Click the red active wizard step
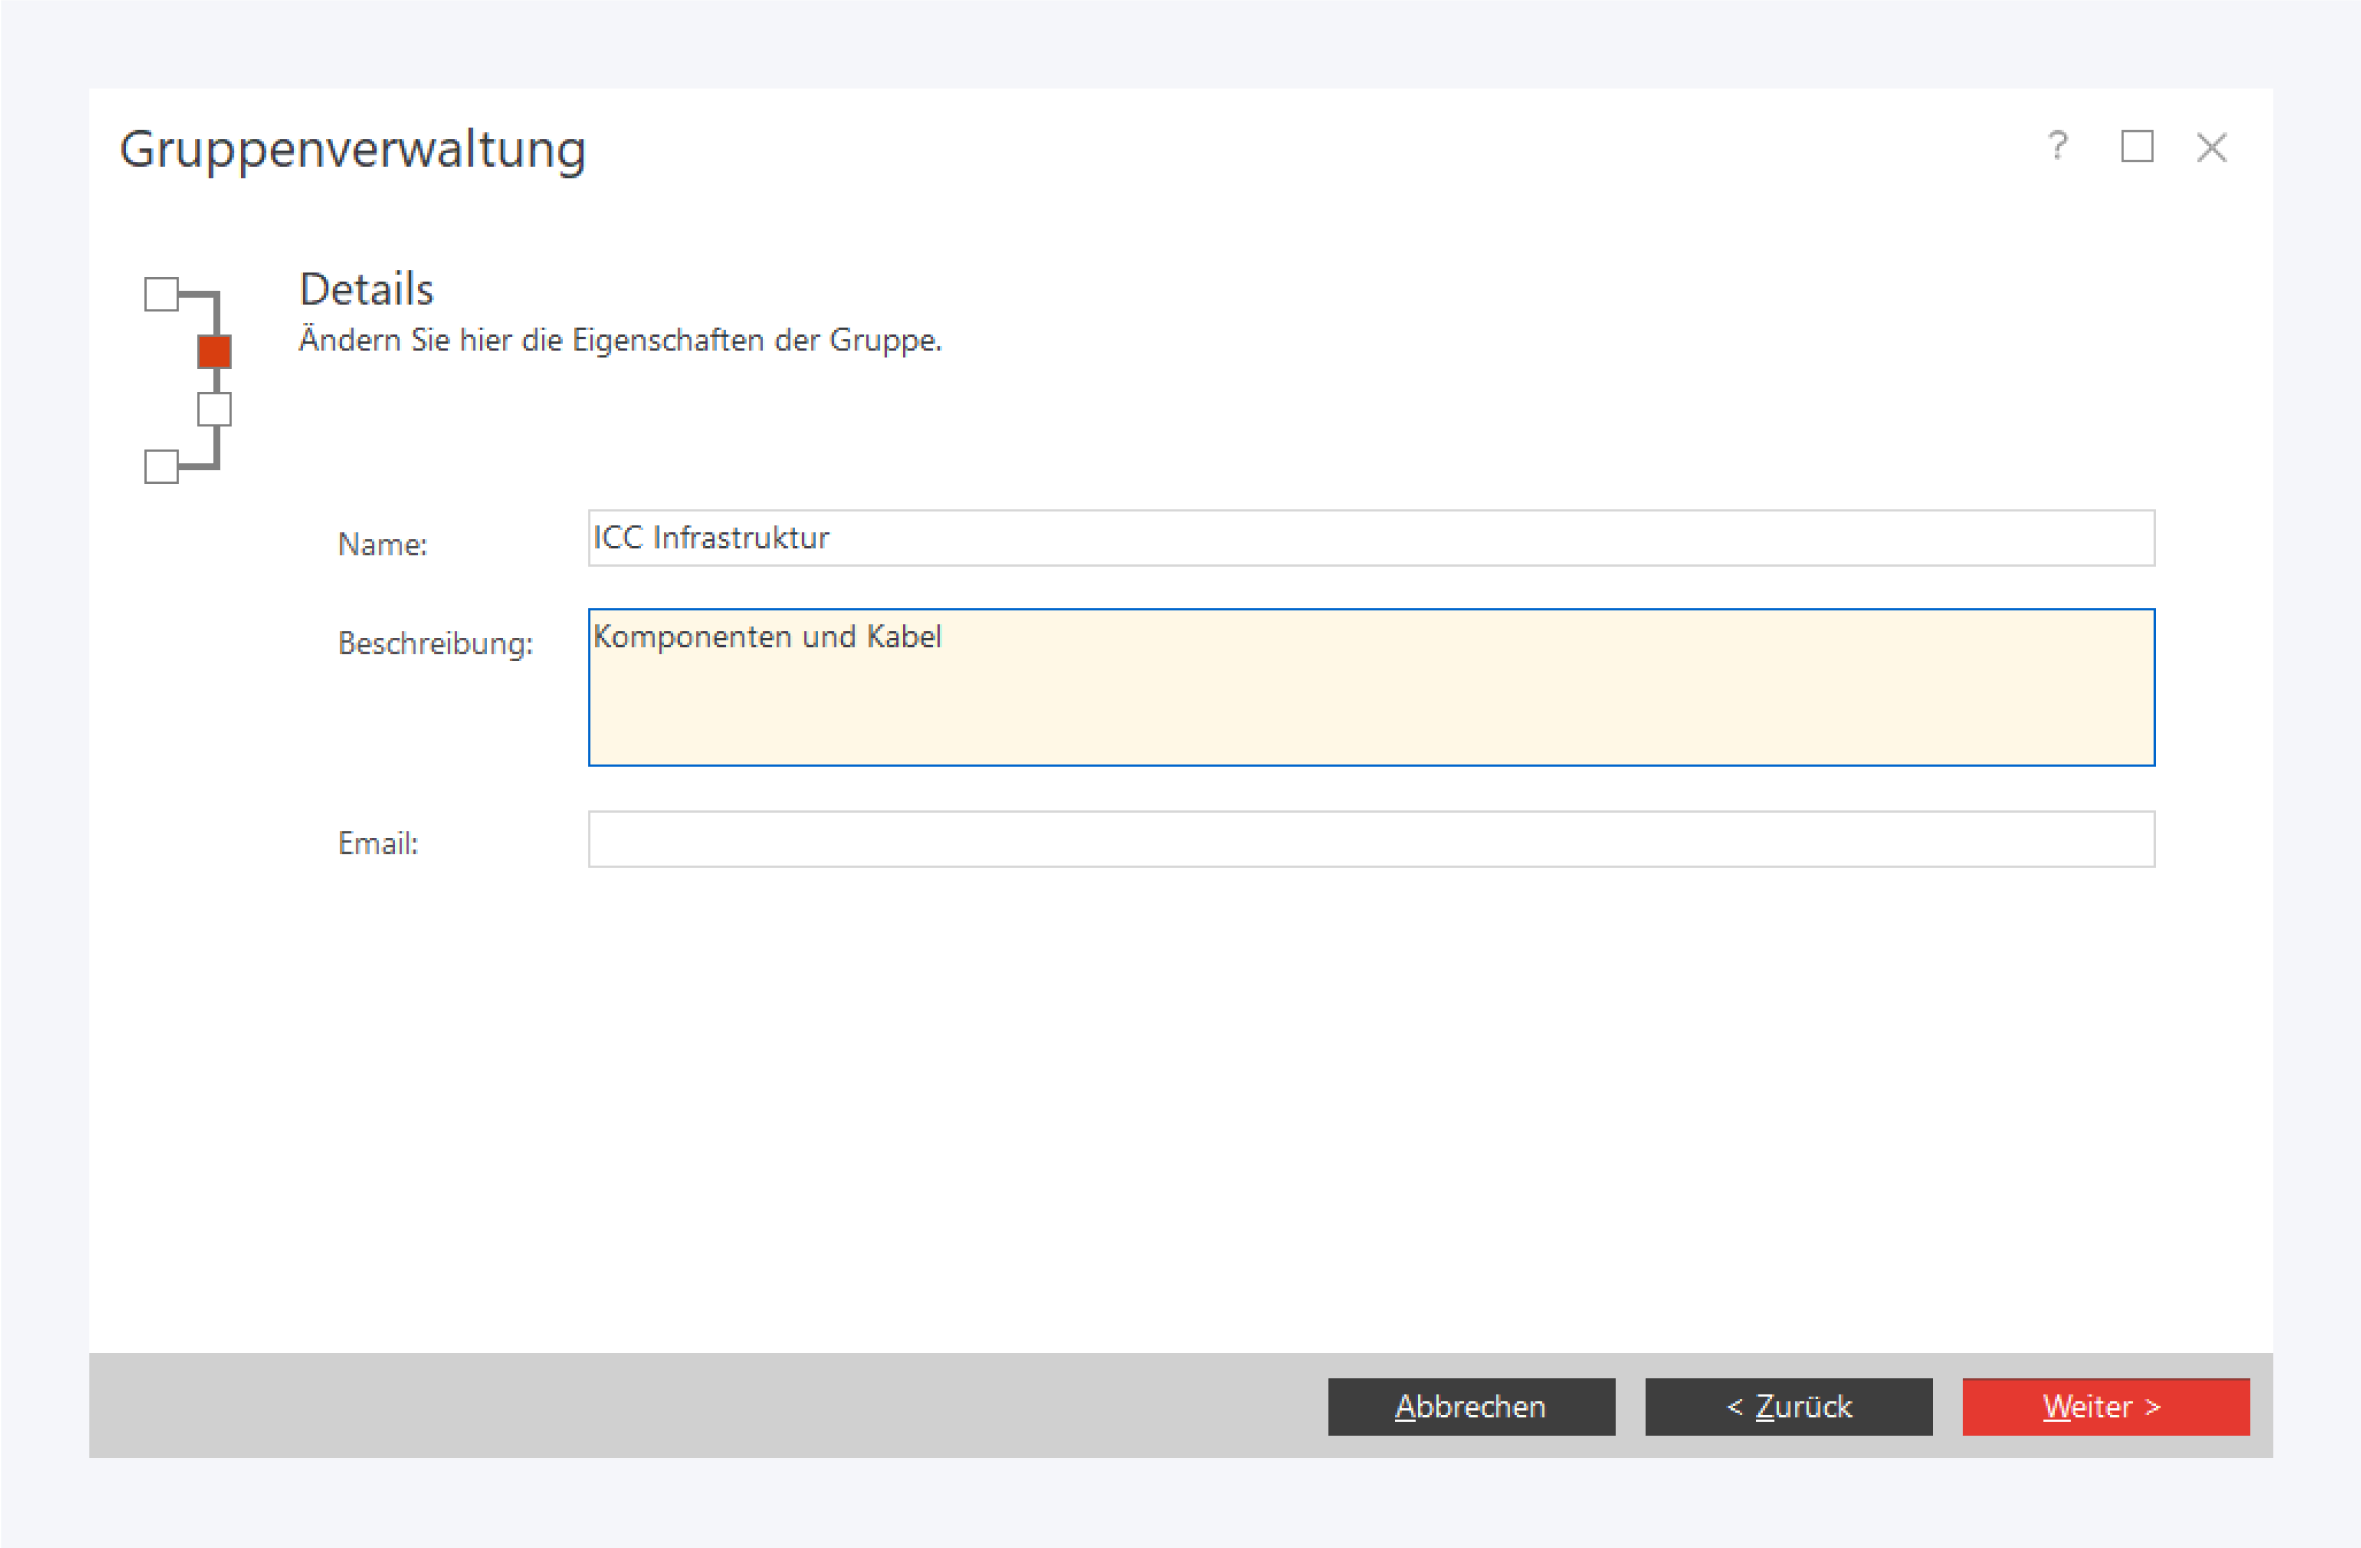The width and height of the screenshot is (2361, 1548). 214,352
